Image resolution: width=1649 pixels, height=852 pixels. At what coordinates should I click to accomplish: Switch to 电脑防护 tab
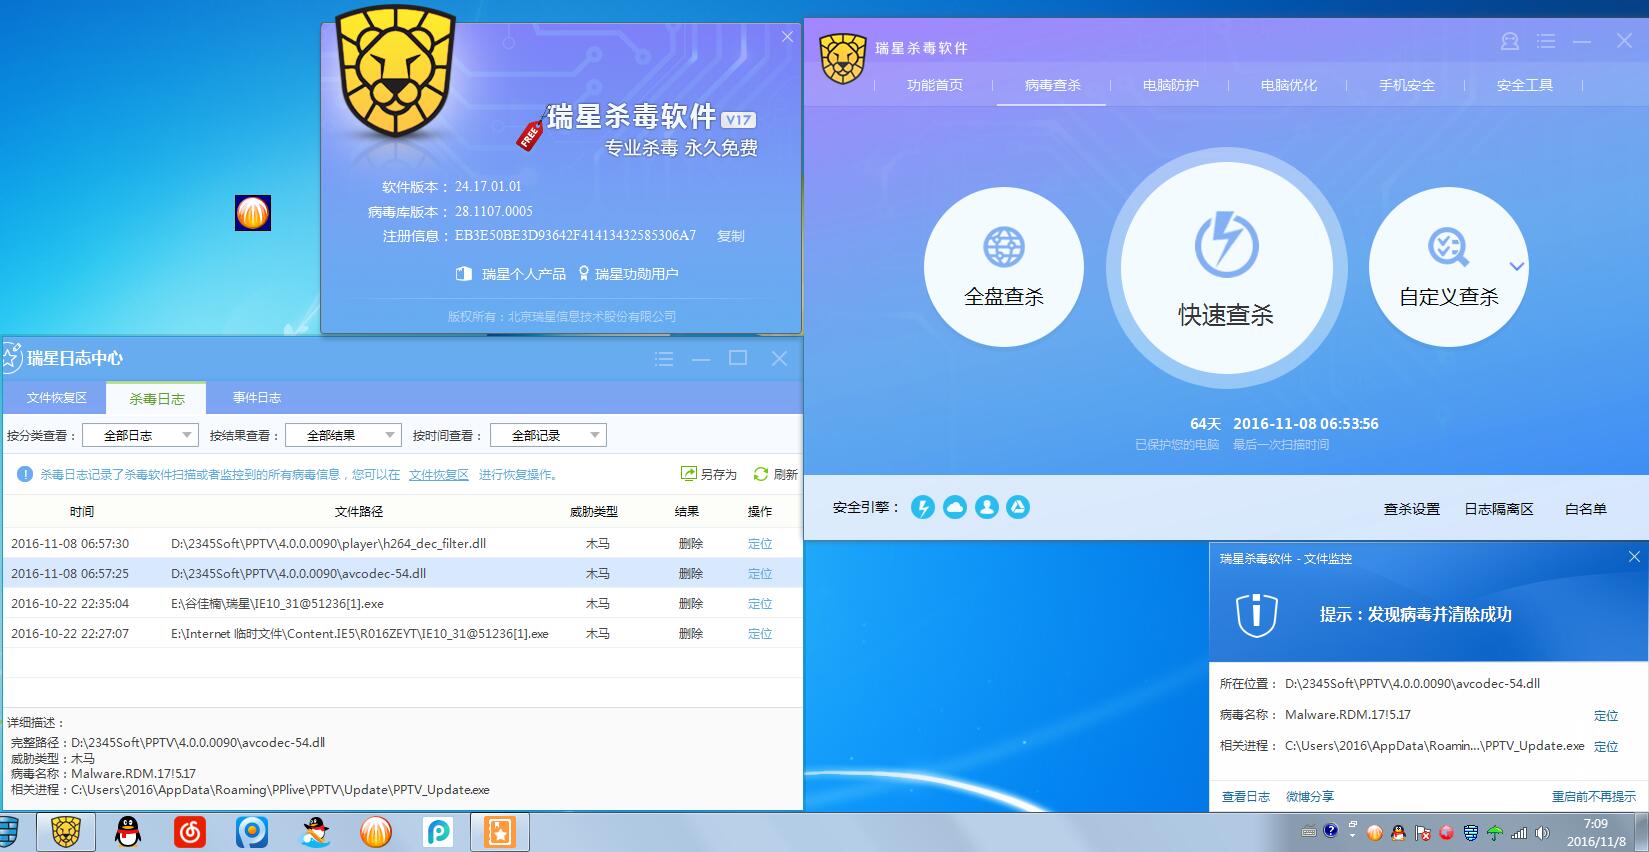point(1171,85)
